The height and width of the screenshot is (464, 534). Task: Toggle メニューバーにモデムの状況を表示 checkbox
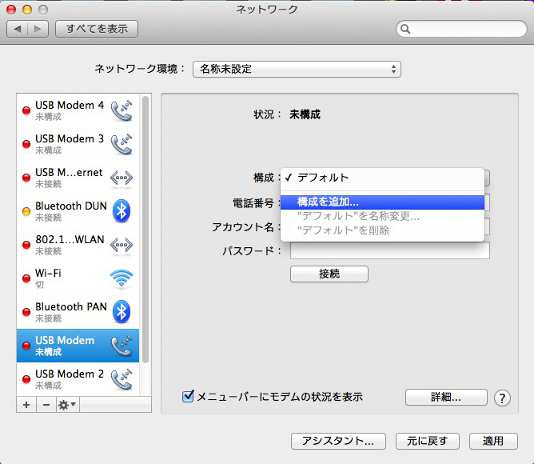188,396
